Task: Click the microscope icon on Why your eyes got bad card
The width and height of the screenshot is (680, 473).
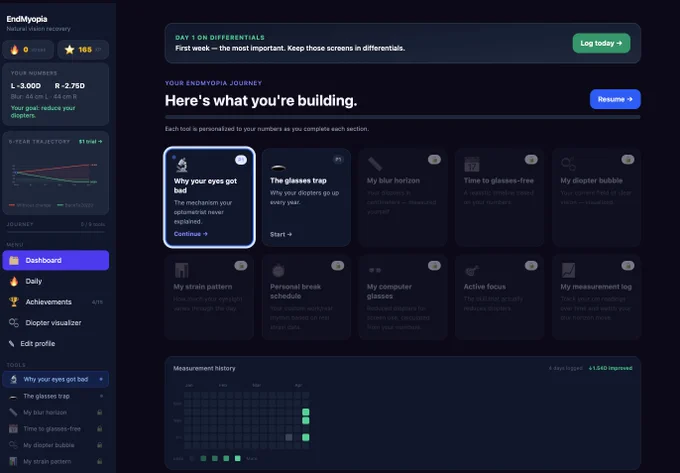Action: pyautogui.click(x=182, y=165)
